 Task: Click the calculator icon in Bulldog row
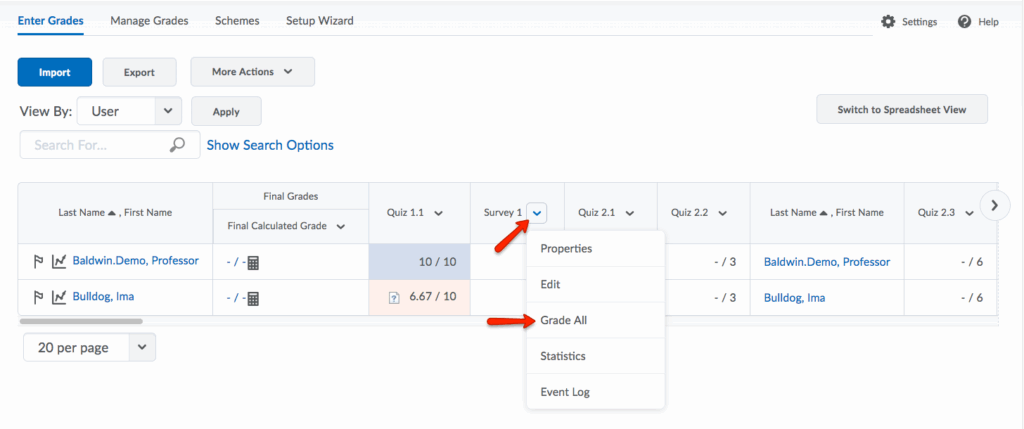point(253,298)
